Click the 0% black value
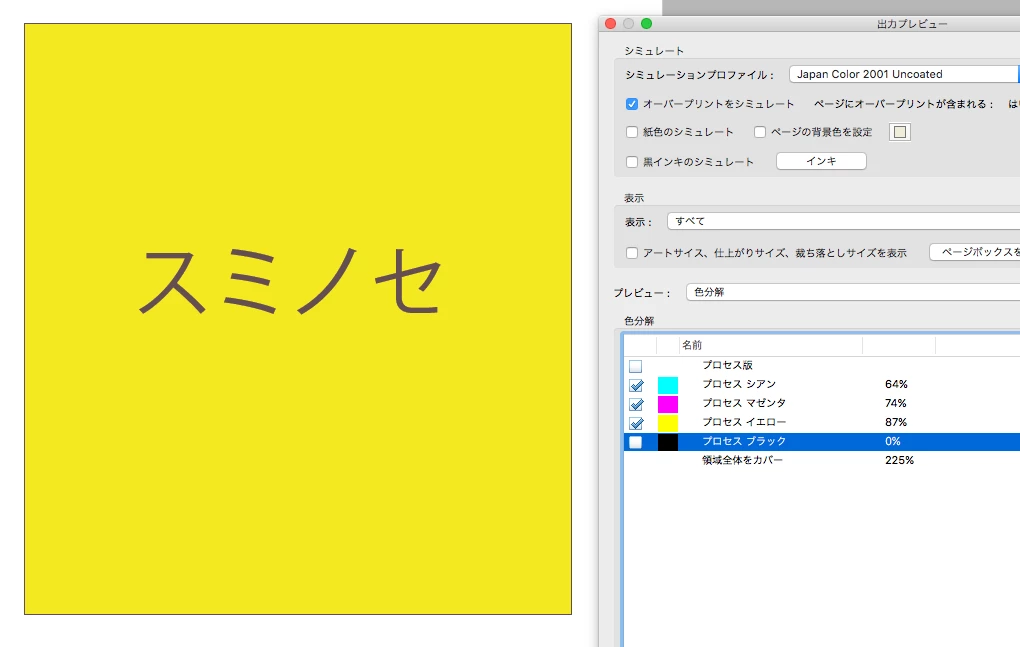The width and height of the screenshot is (1020, 647). [892, 442]
